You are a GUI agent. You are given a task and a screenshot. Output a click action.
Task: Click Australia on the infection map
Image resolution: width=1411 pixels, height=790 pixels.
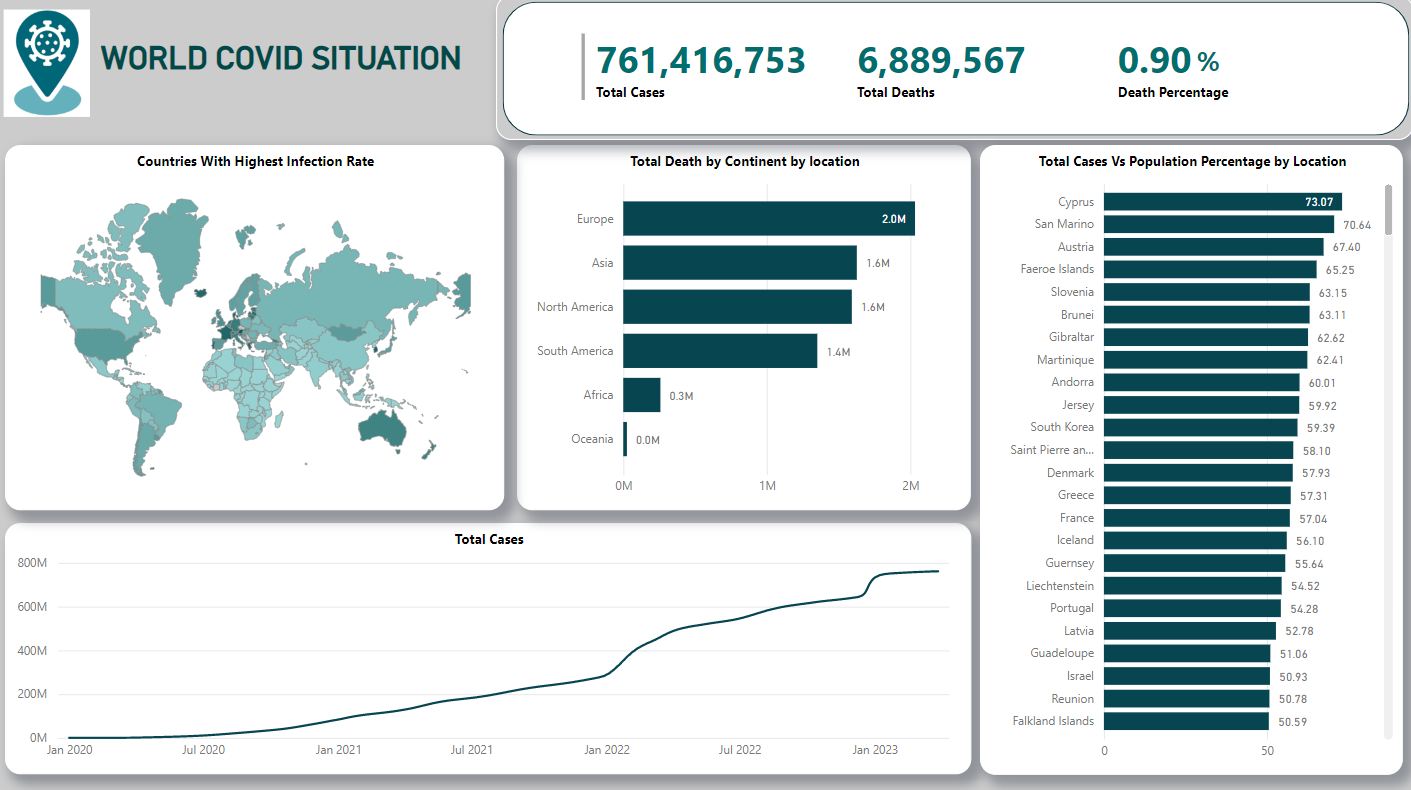(381, 427)
